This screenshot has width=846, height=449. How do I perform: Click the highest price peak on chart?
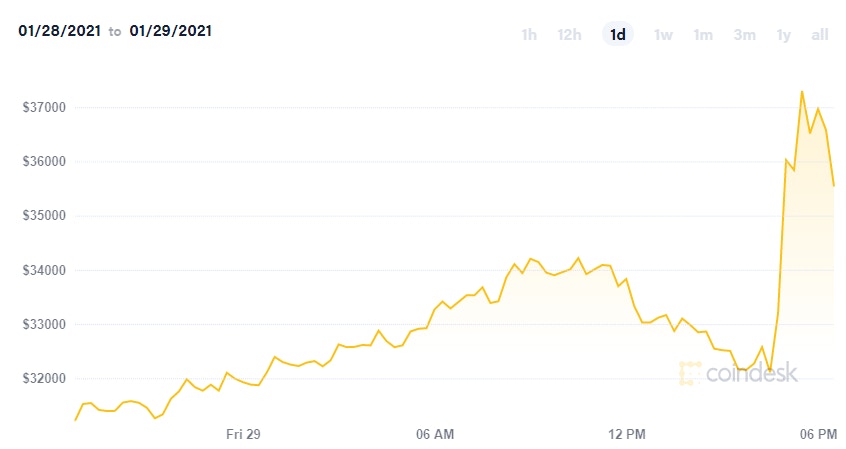point(802,92)
